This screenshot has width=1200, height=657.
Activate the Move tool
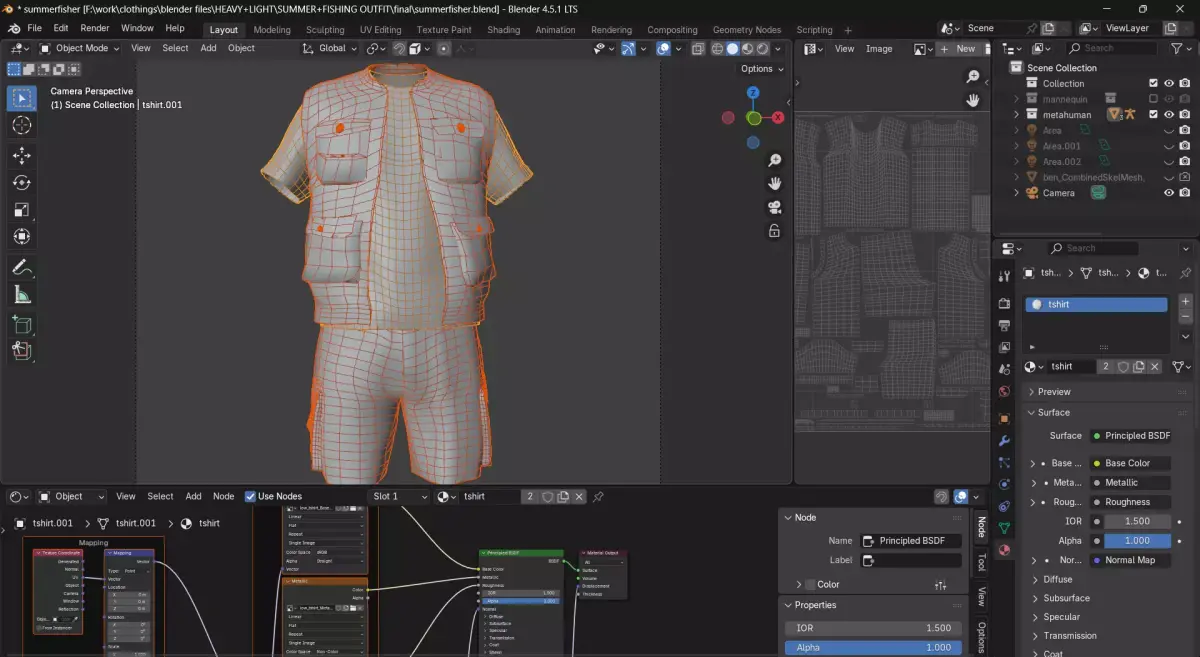pos(21,156)
